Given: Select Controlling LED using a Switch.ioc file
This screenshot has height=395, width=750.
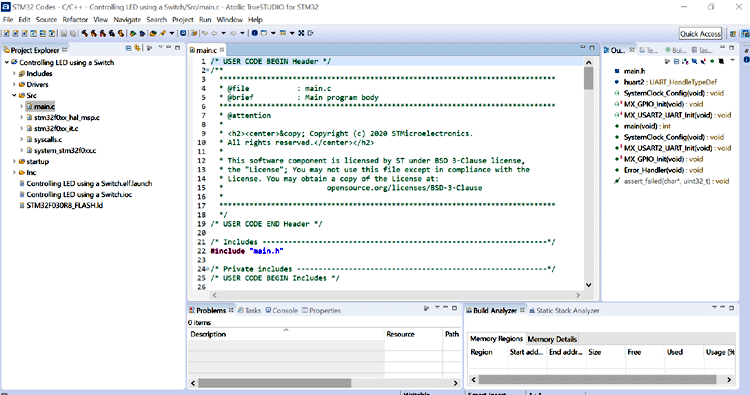Looking at the screenshot, I should click(79, 194).
